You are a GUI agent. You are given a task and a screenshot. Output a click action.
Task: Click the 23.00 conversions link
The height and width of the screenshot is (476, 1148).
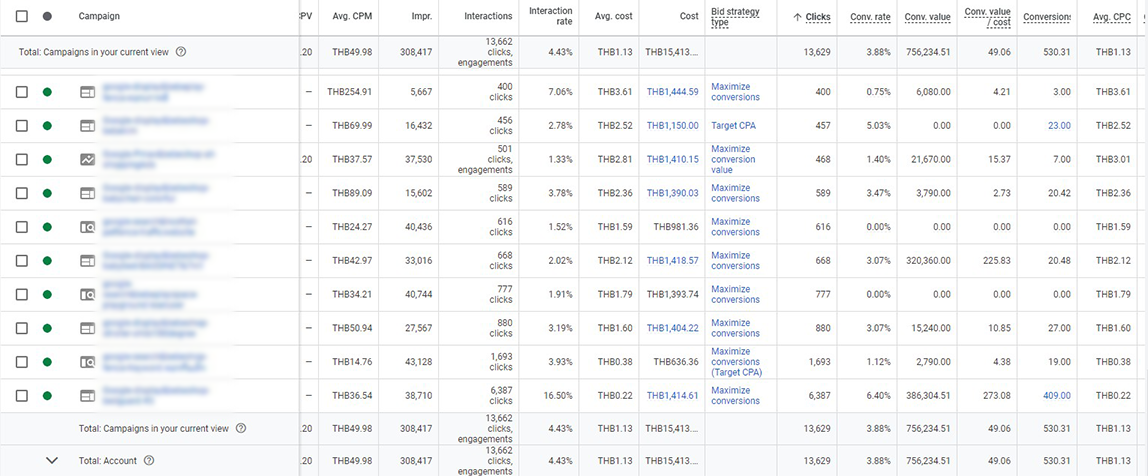tap(1059, 126)
